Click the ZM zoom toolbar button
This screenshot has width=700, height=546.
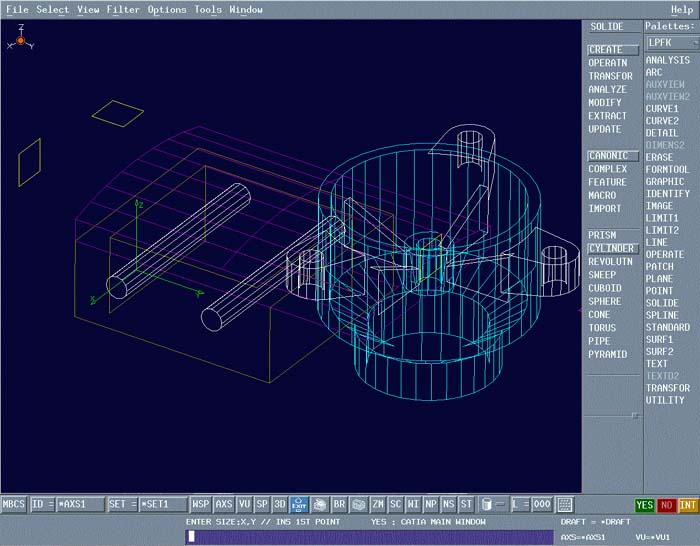[x=378, y=505]
